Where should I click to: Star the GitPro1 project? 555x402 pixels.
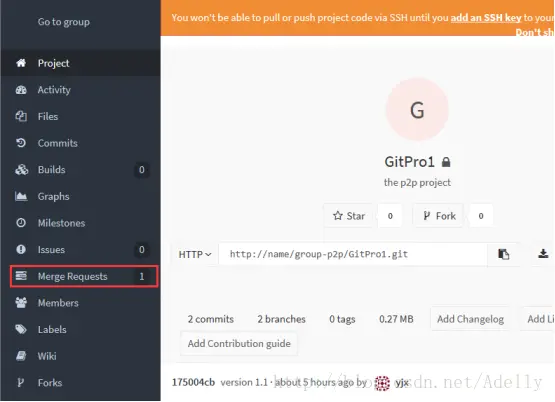(x=348, y=216)
